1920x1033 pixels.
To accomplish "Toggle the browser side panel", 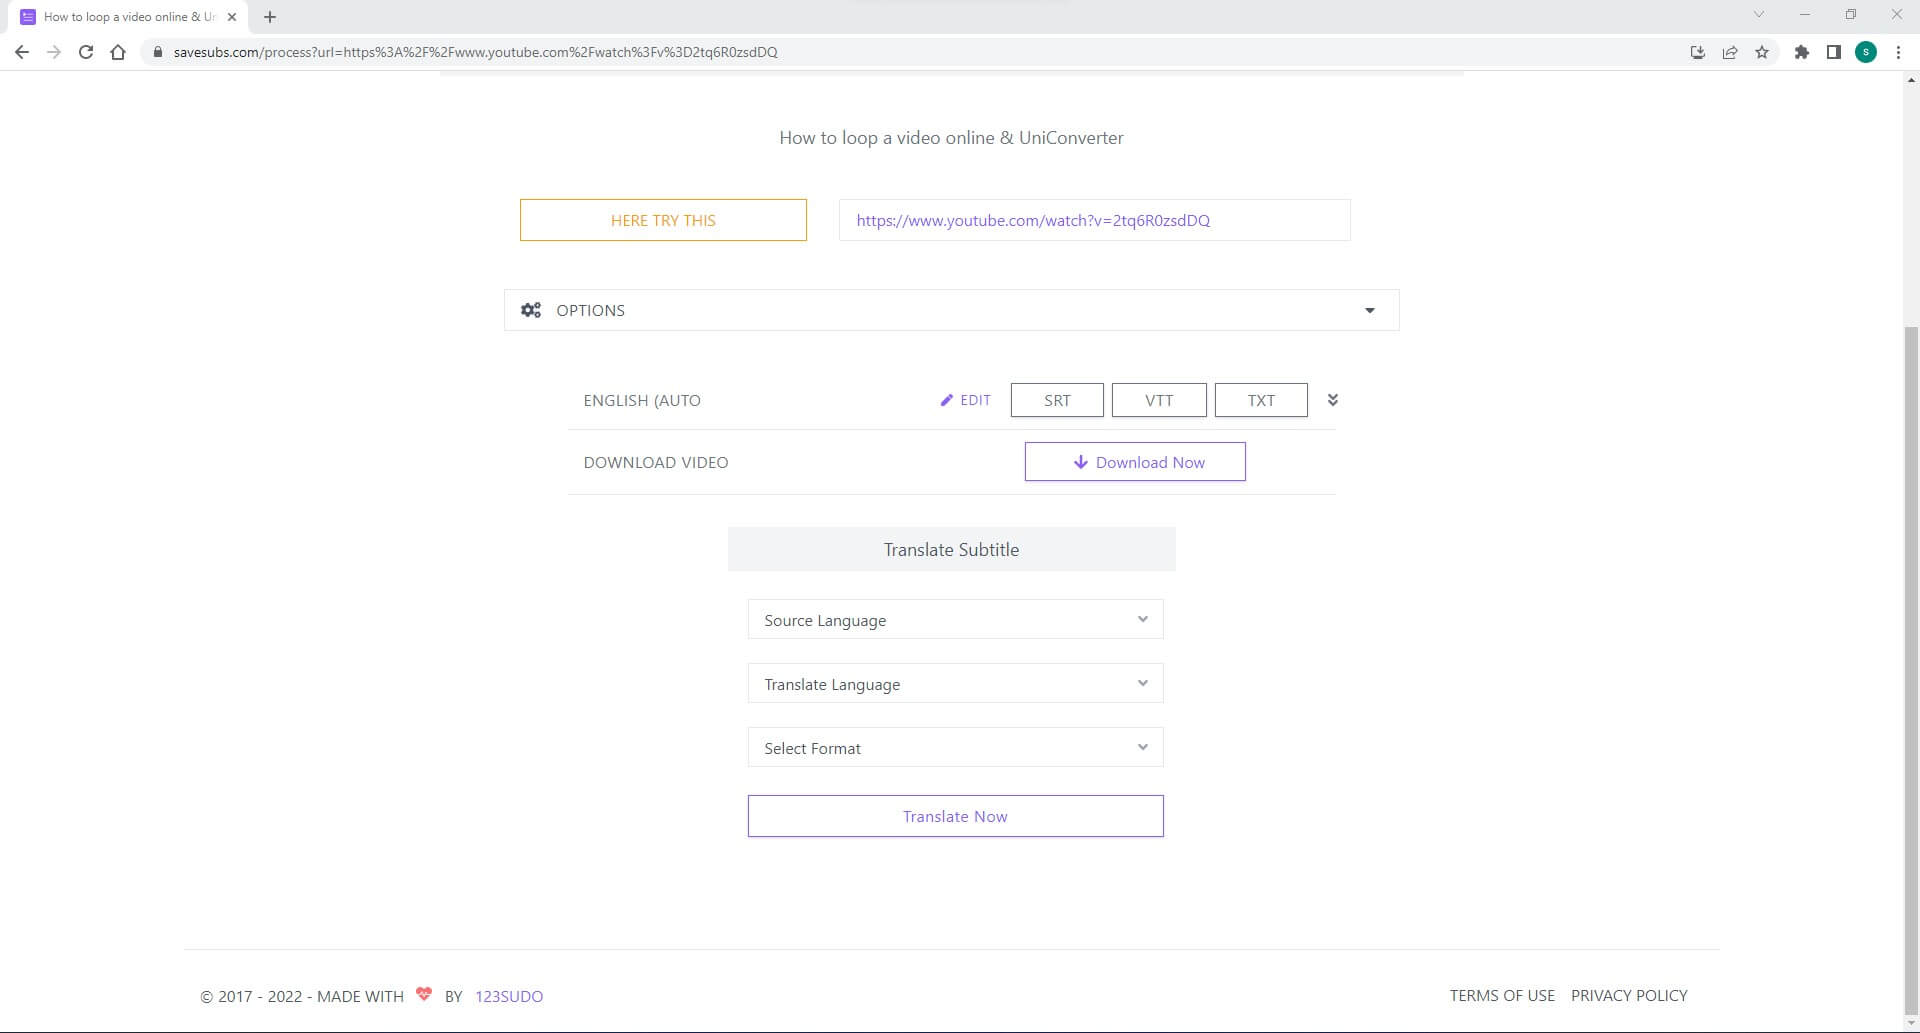I will 1833,52.
